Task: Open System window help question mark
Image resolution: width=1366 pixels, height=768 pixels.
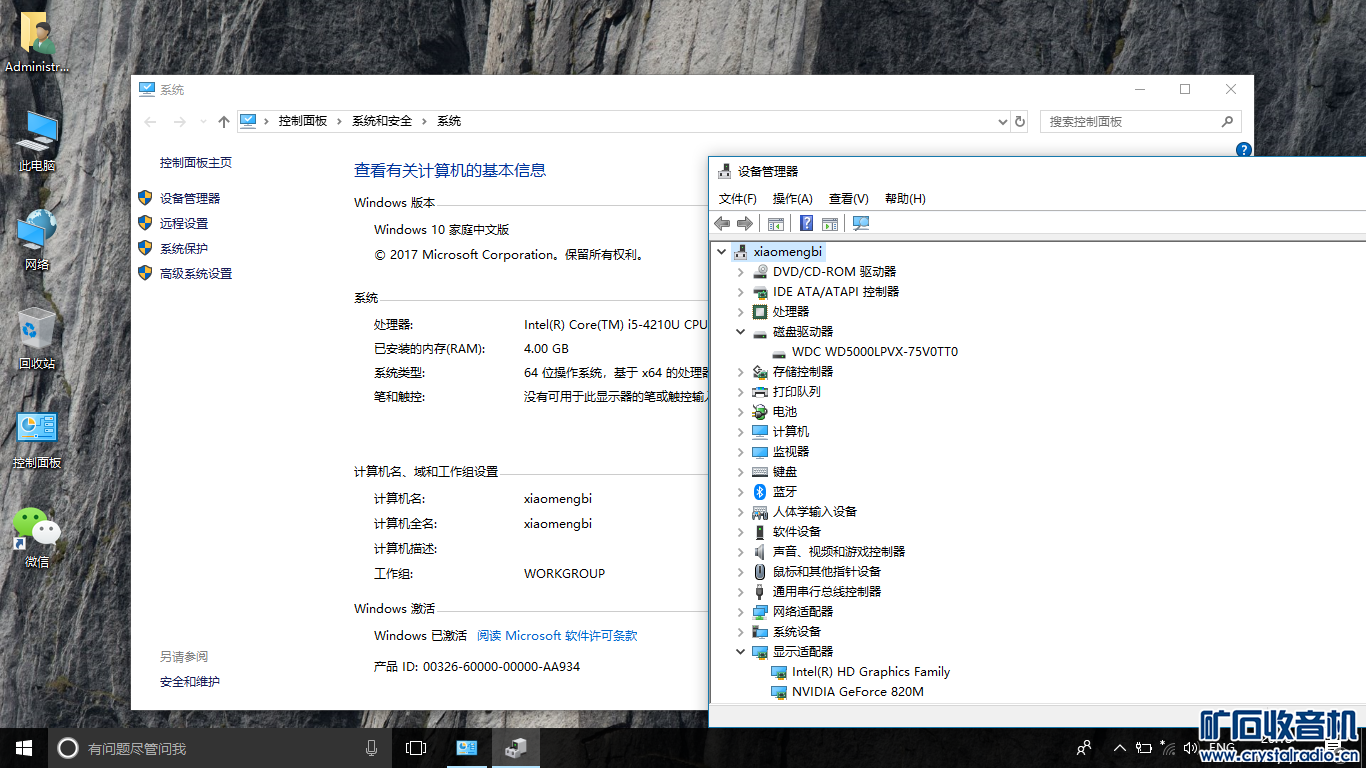Action: [1244, 150]
